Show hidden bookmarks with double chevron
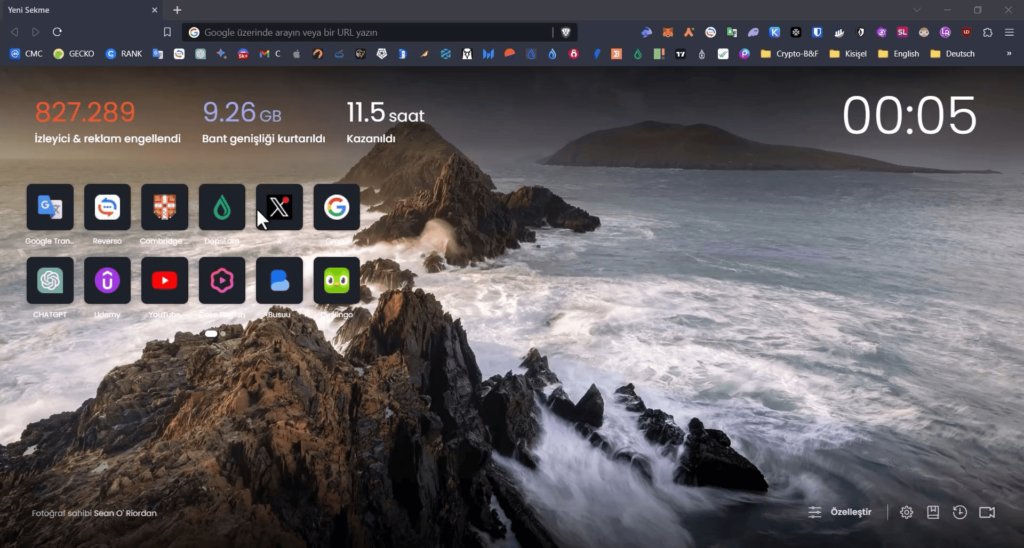The image size is (1024, 548). pos(1009,54)
